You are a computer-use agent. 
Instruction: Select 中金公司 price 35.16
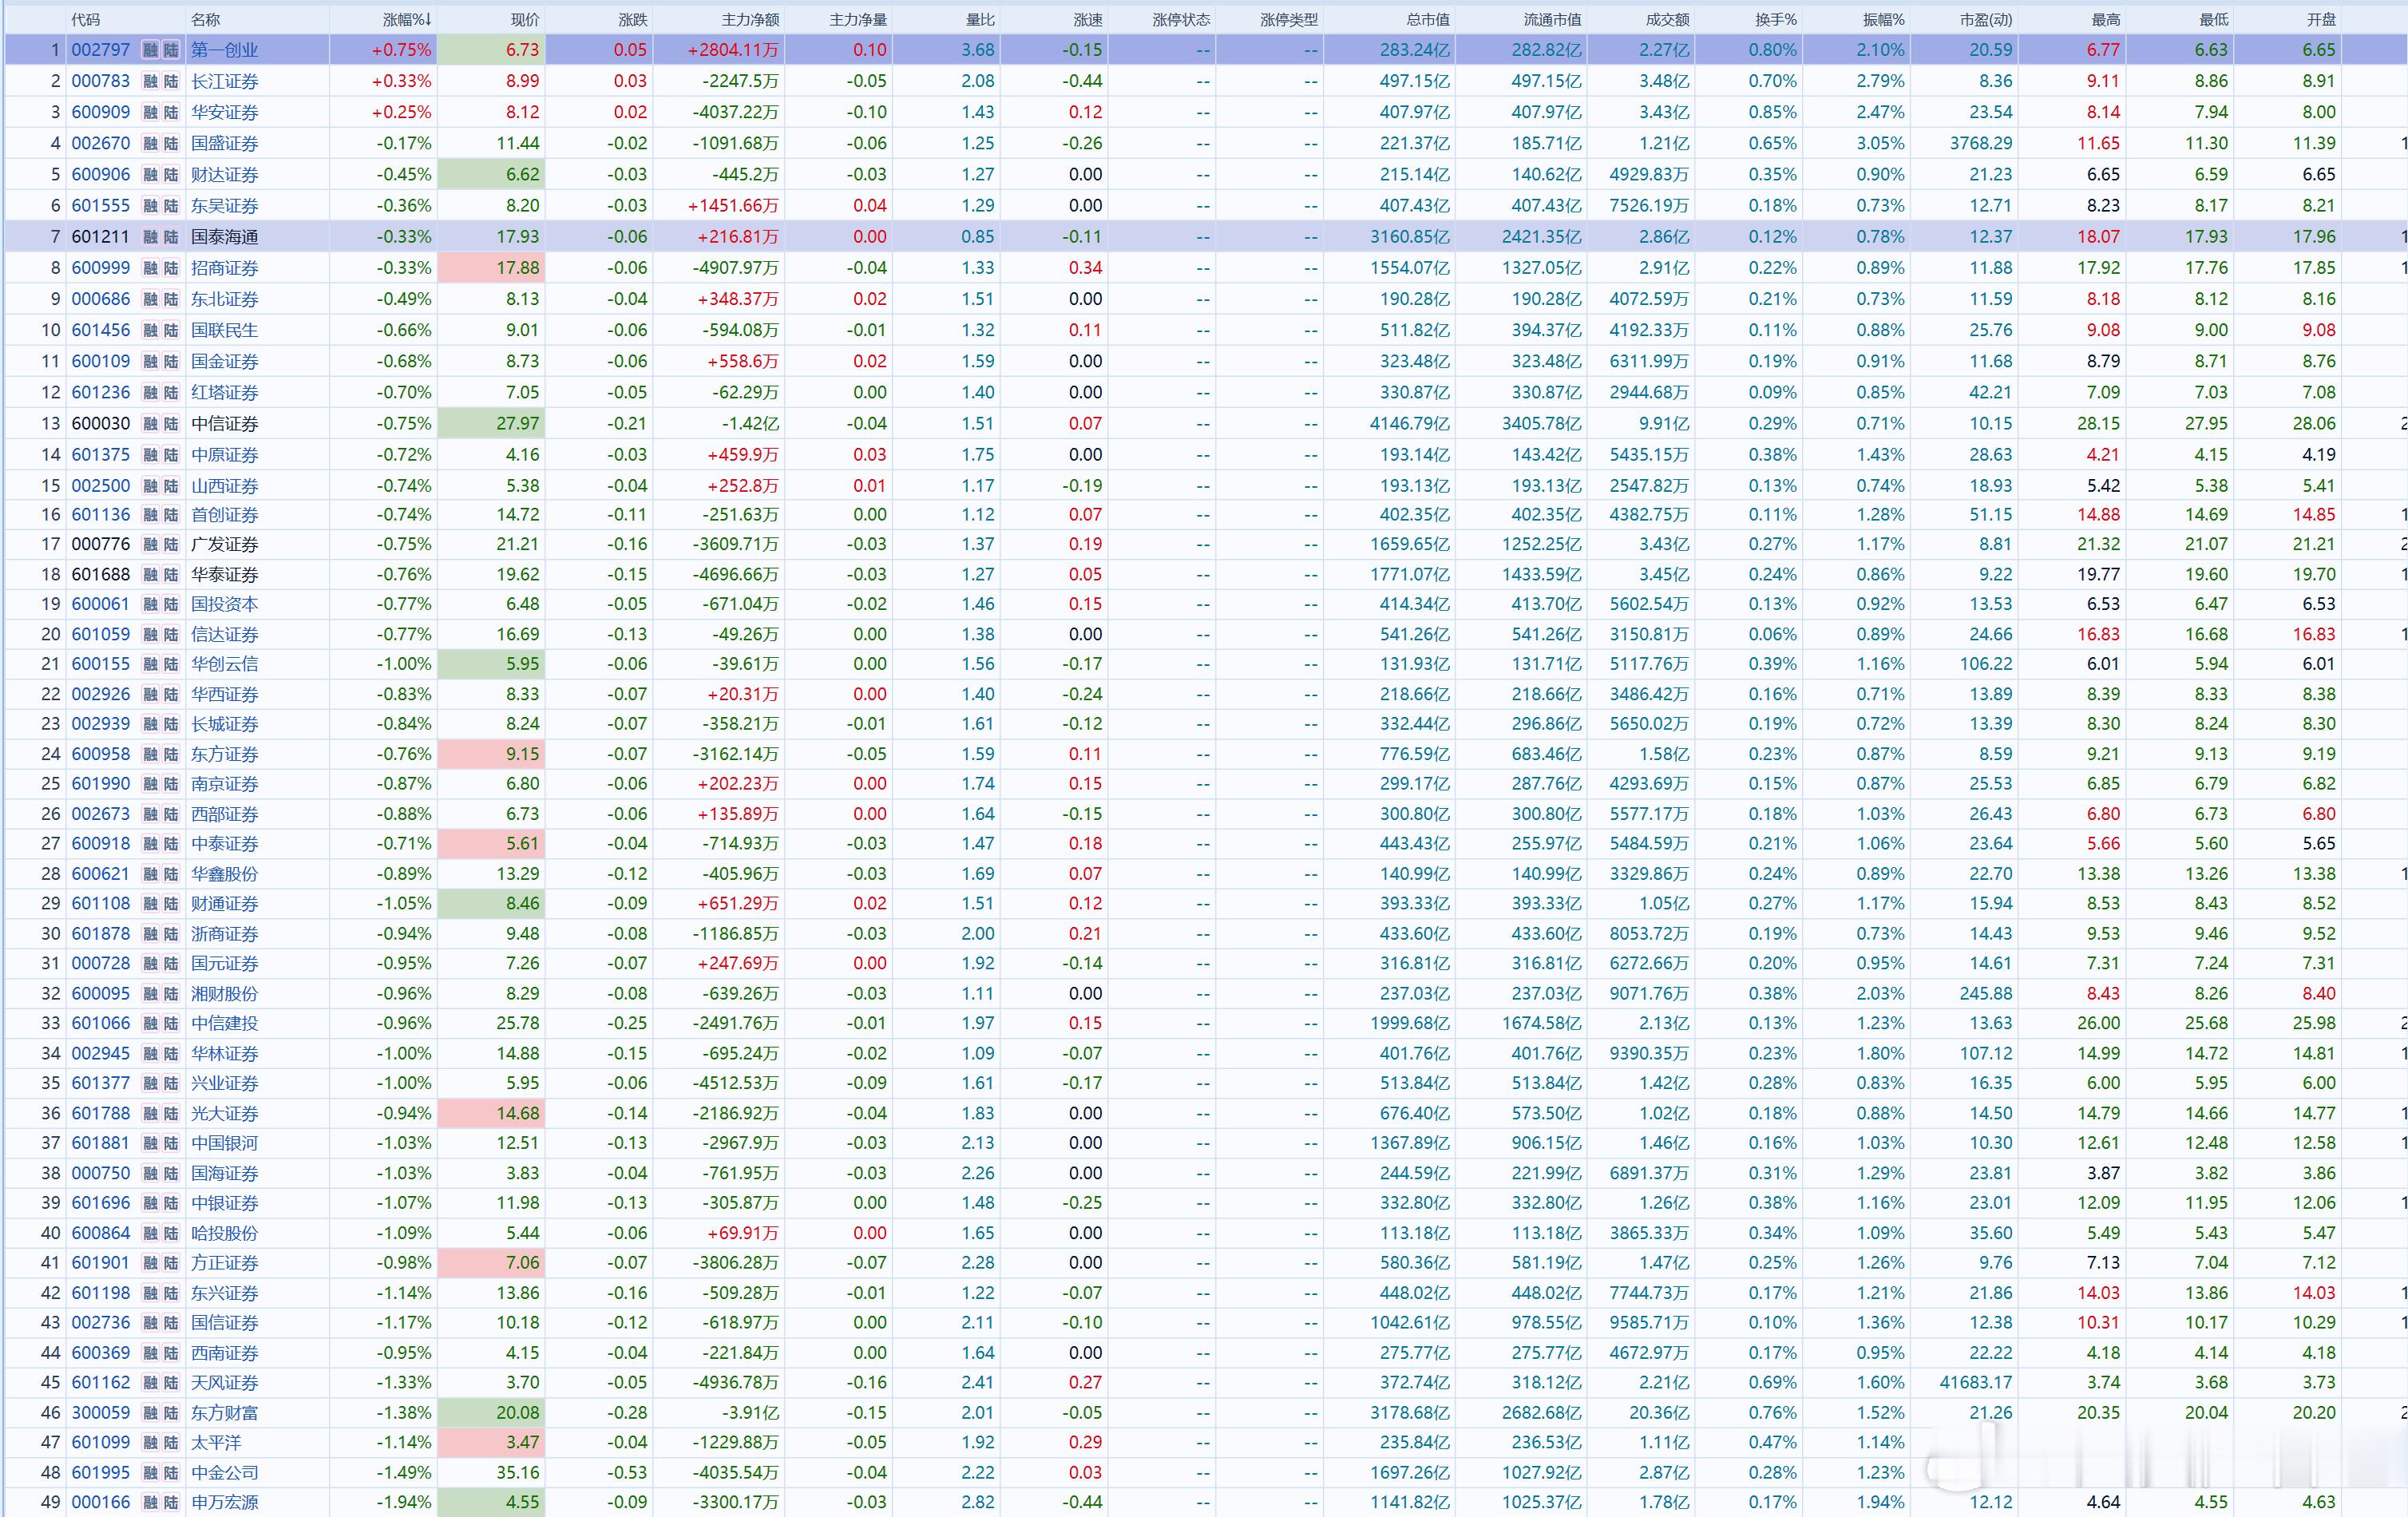[x=518, y=1473]
